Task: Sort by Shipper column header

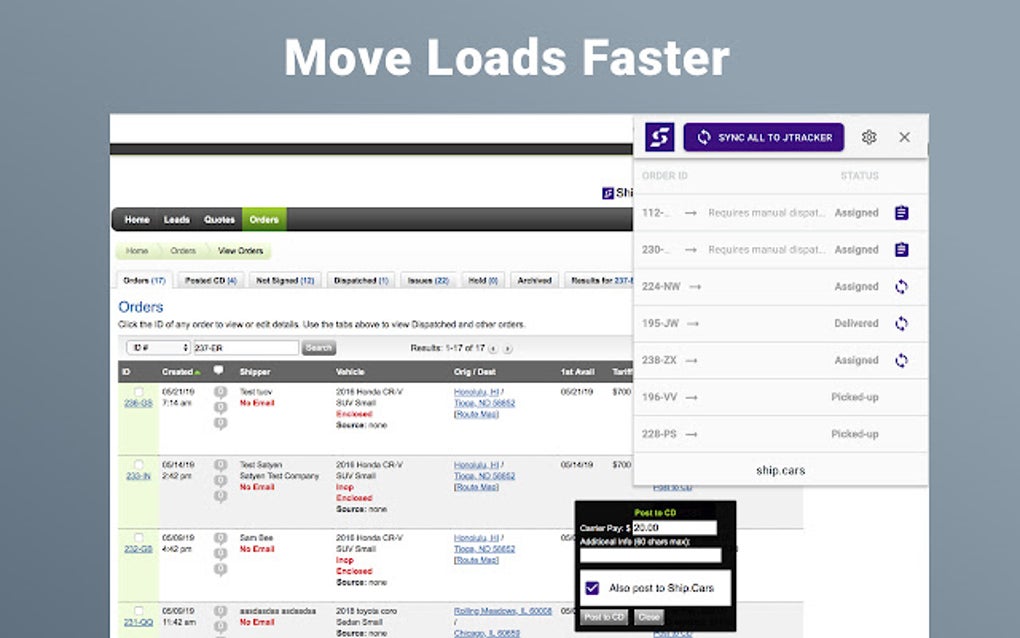Action: 255,372
